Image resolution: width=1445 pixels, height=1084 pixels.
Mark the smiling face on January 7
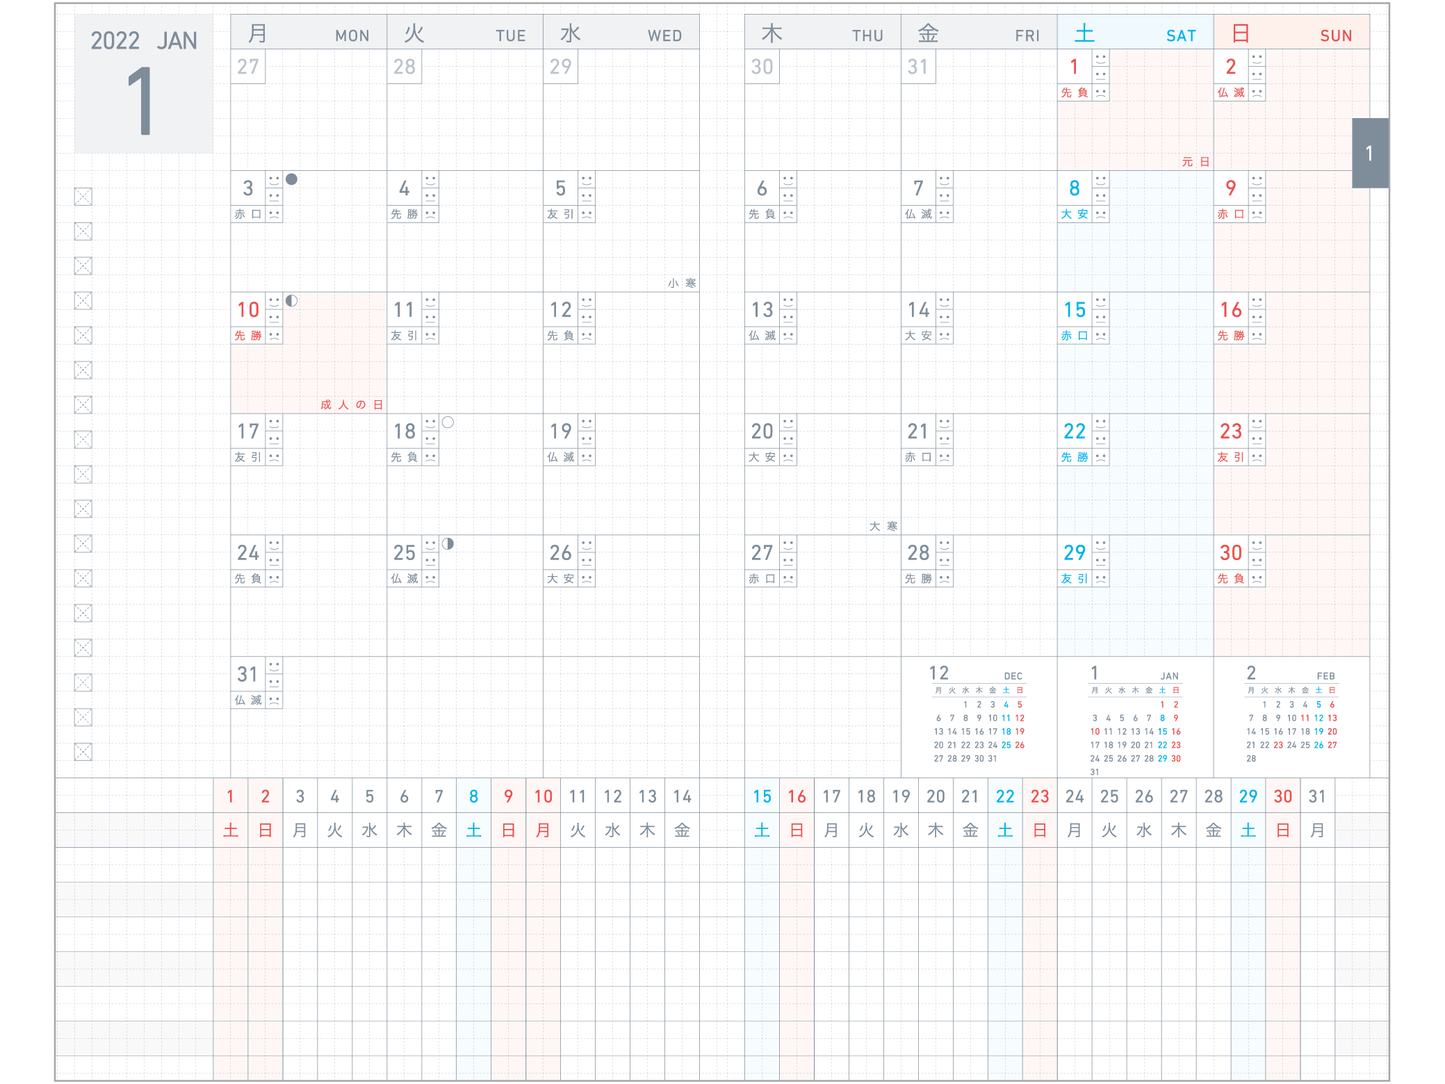[x=944, y=180]
